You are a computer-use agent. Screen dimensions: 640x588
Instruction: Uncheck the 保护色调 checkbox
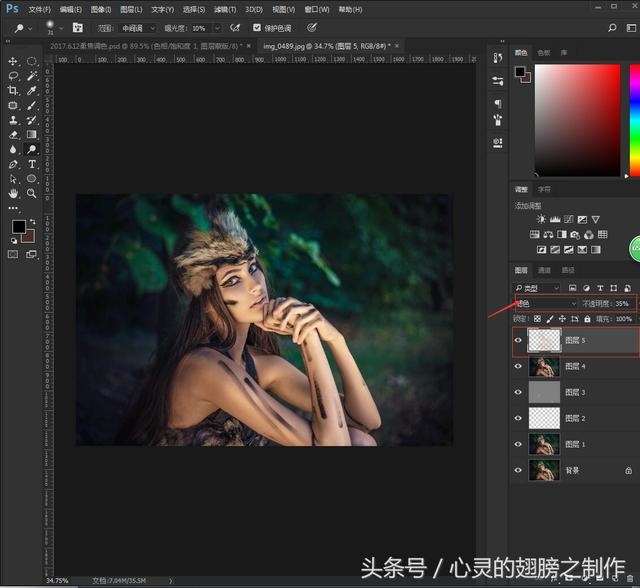(x=257, y=28)
